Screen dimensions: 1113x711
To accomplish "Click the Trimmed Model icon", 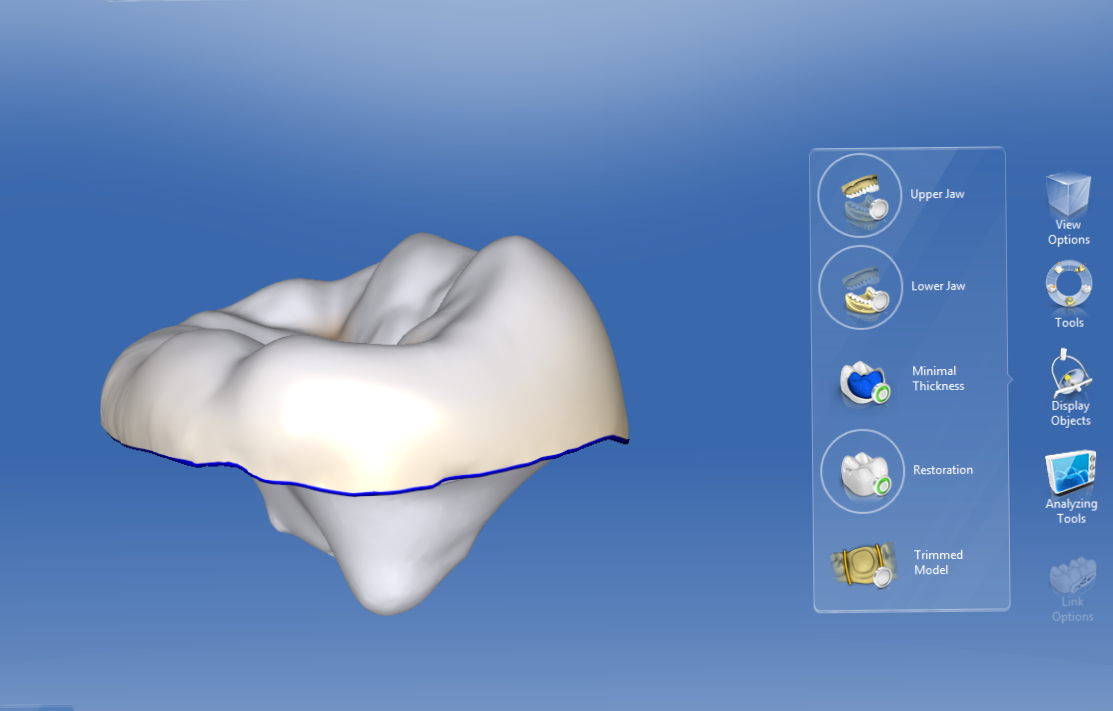I will point(861,563).
